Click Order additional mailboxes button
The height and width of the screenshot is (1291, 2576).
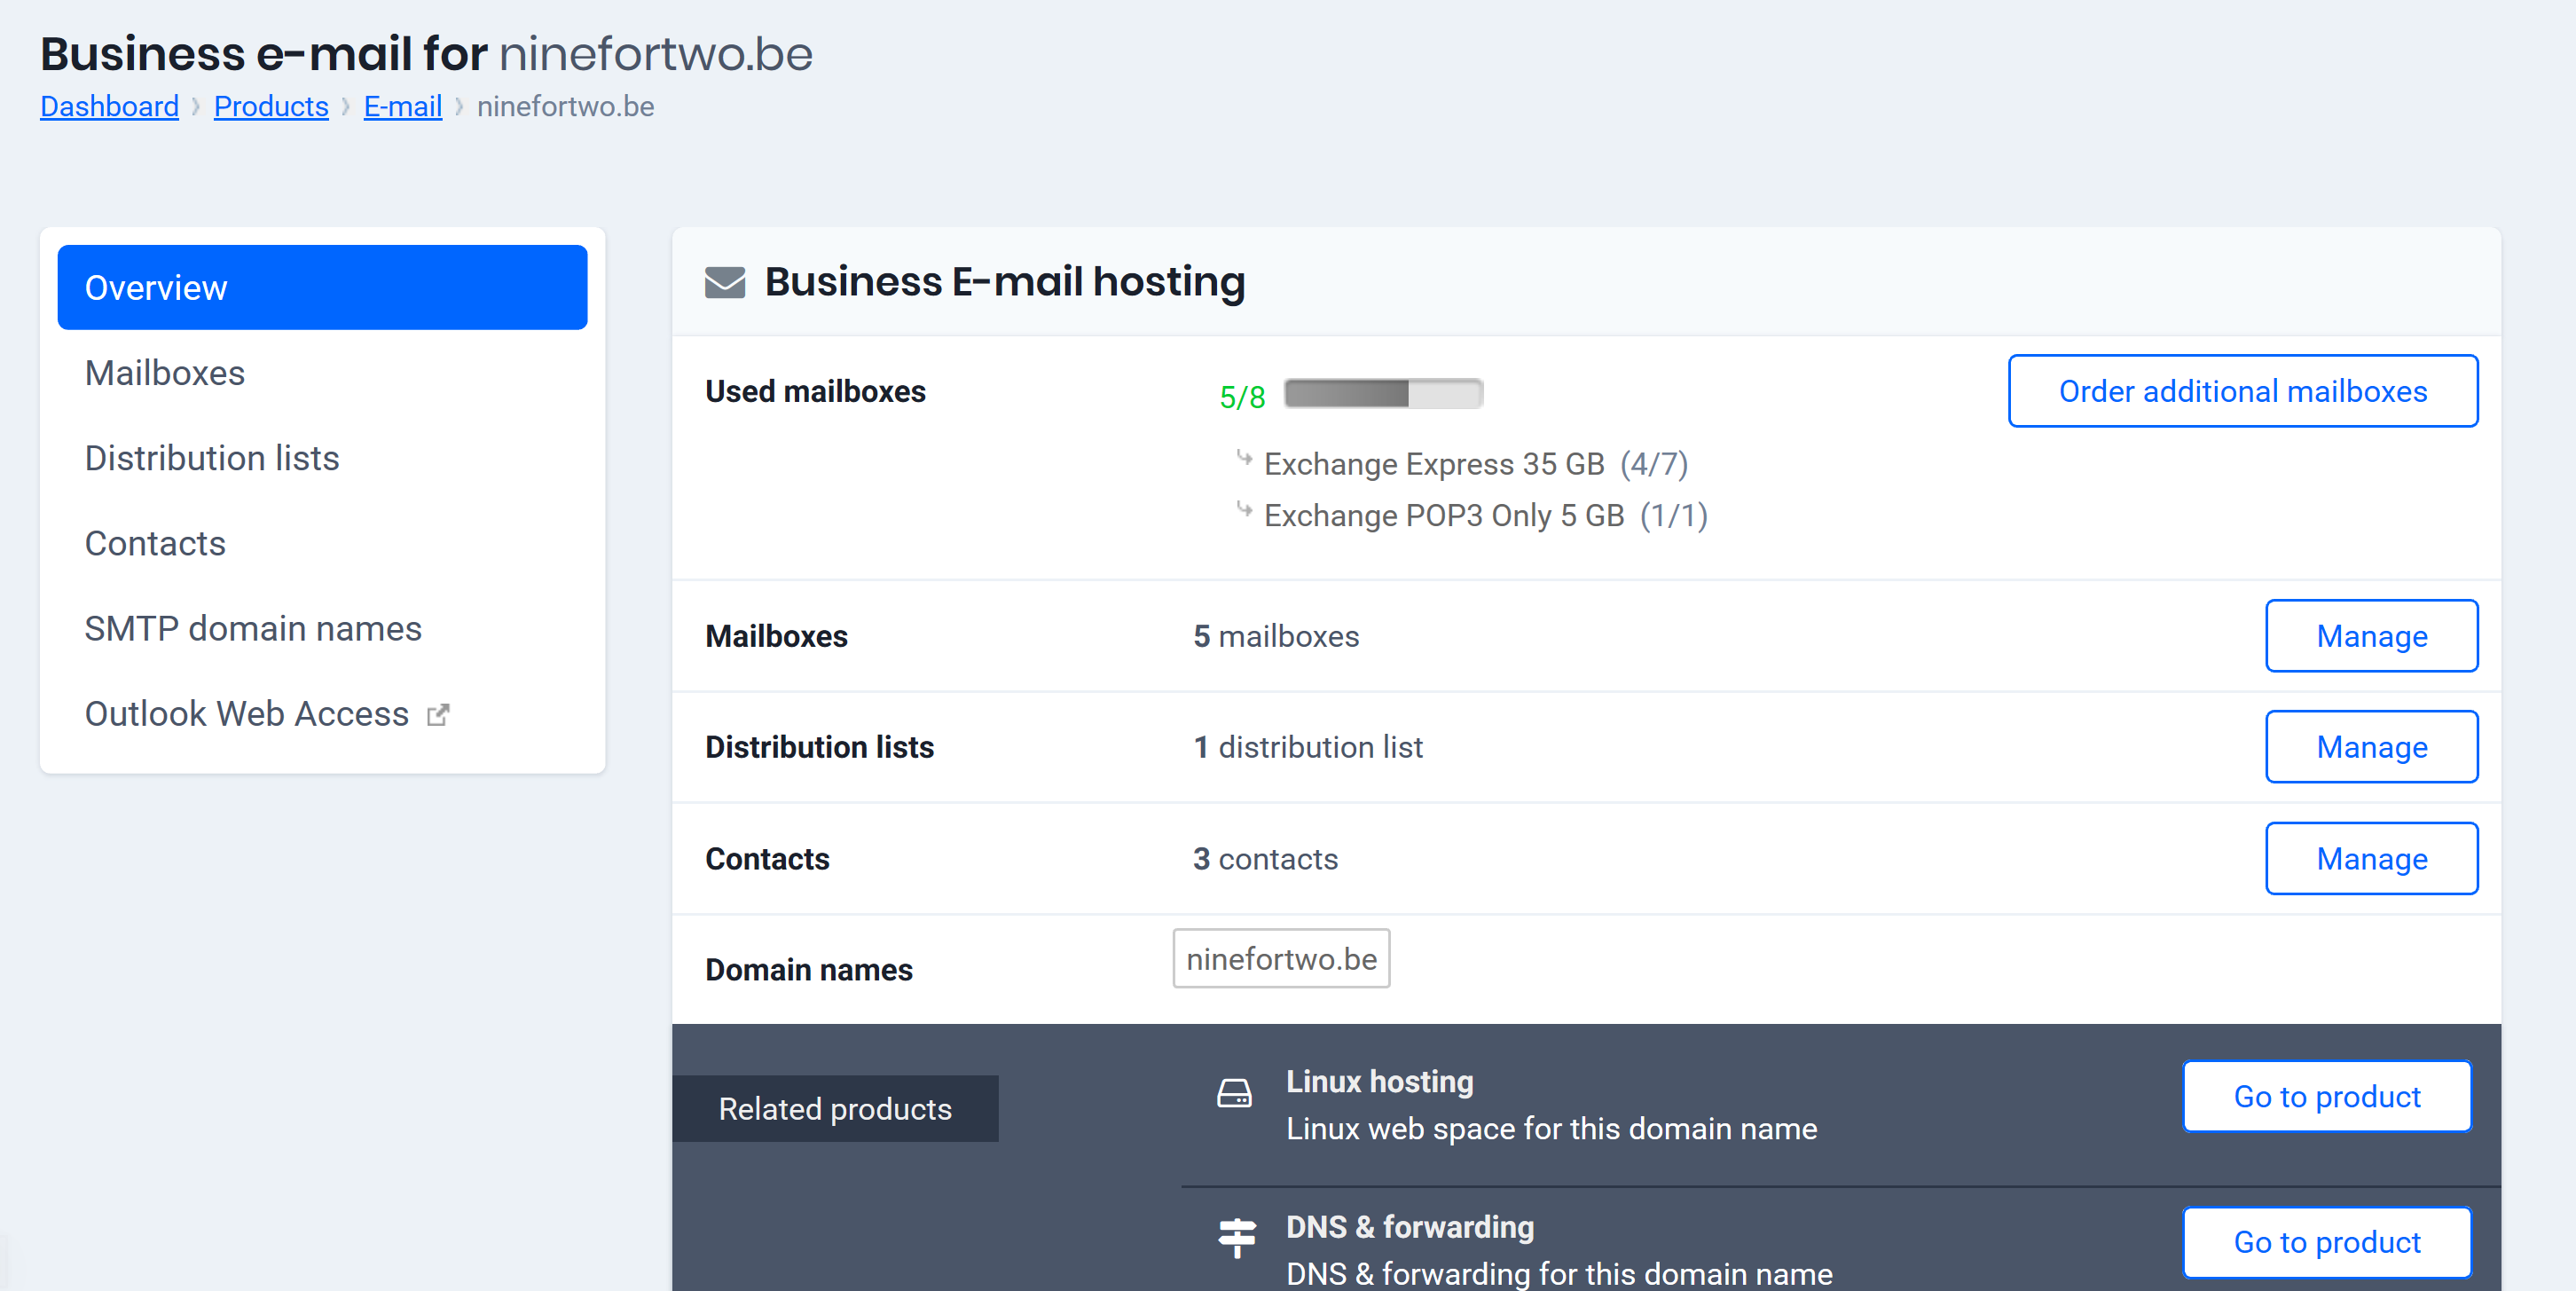[x=2243, y=390]
